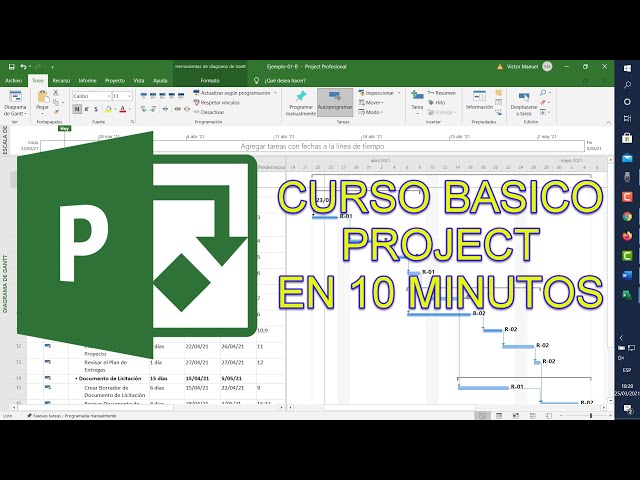Click the Clear eraser icon in Edición
640x480 pixels.
coord(543,102)
